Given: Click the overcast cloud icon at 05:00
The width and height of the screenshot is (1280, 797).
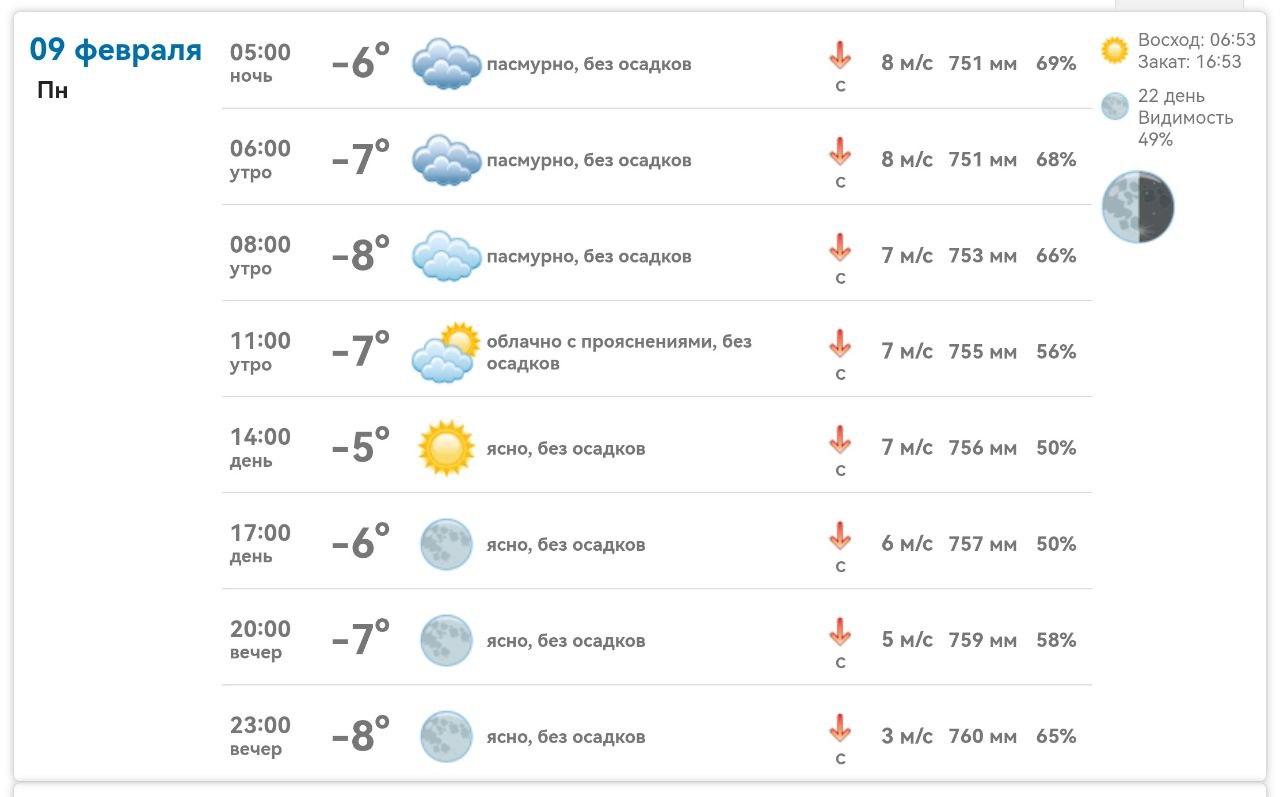Looking at the screenshot, I should click(446, 64).
